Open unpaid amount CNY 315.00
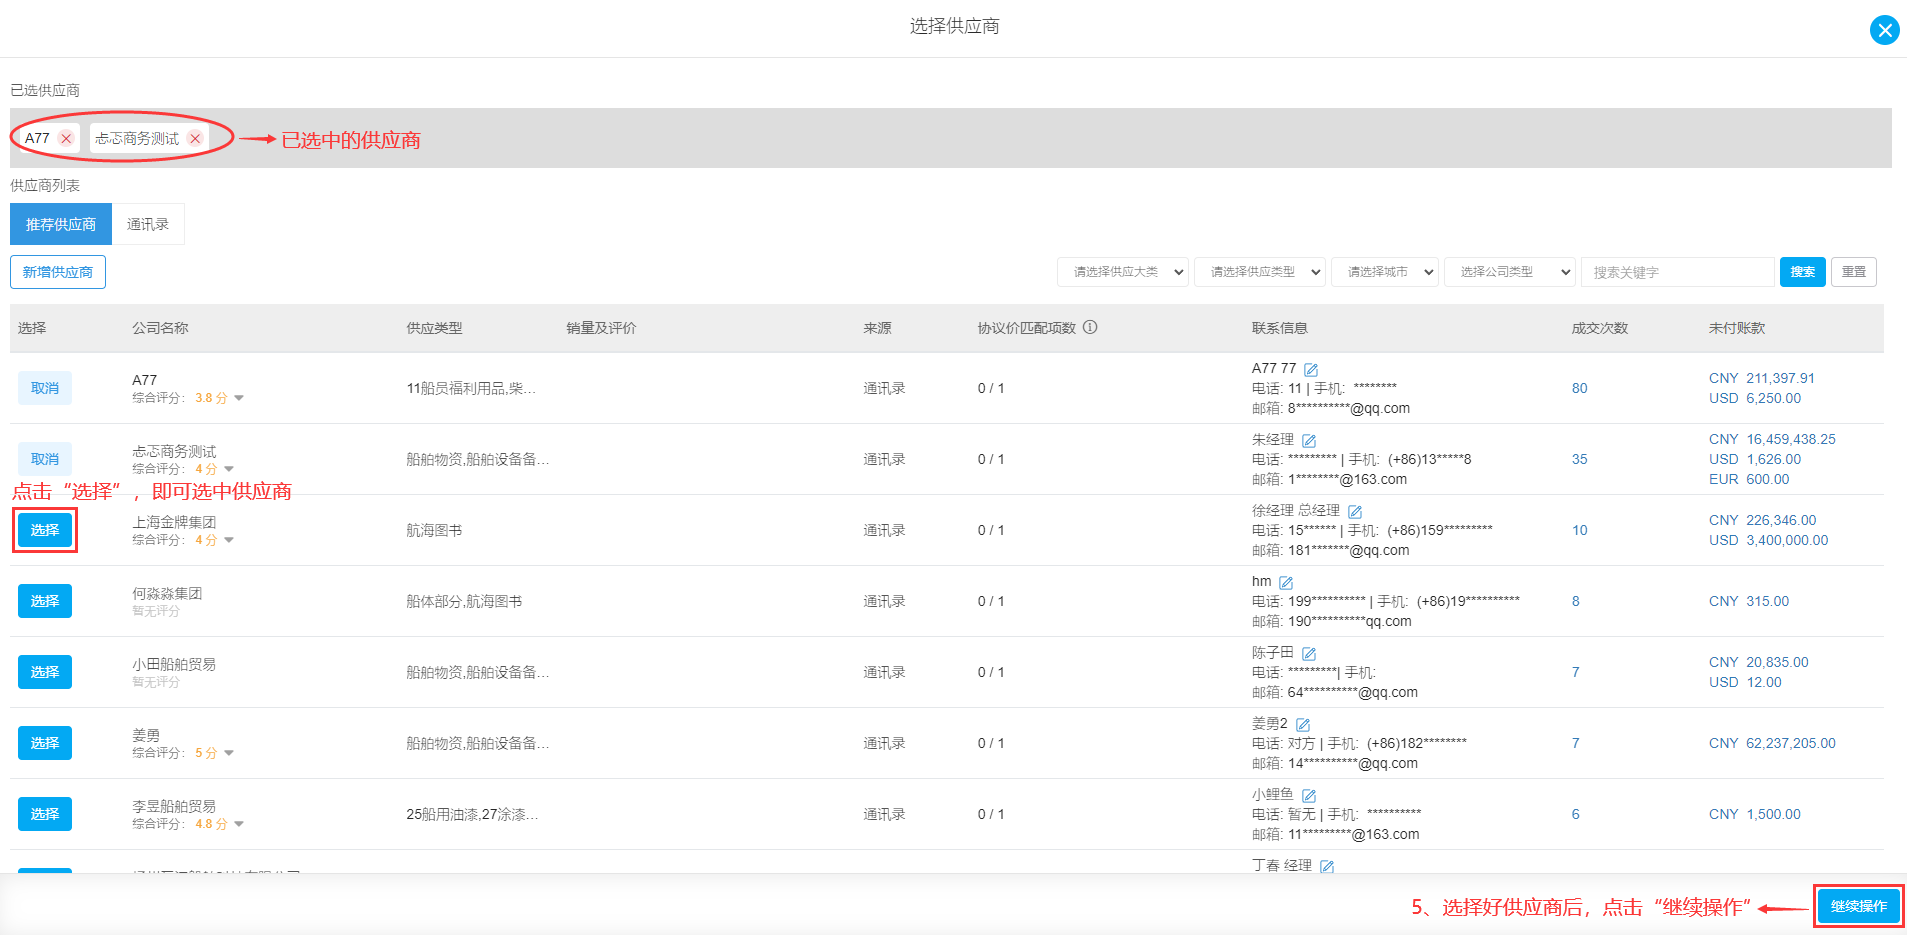Screen dimensions: 1907x935 [x=1749, y=601]
